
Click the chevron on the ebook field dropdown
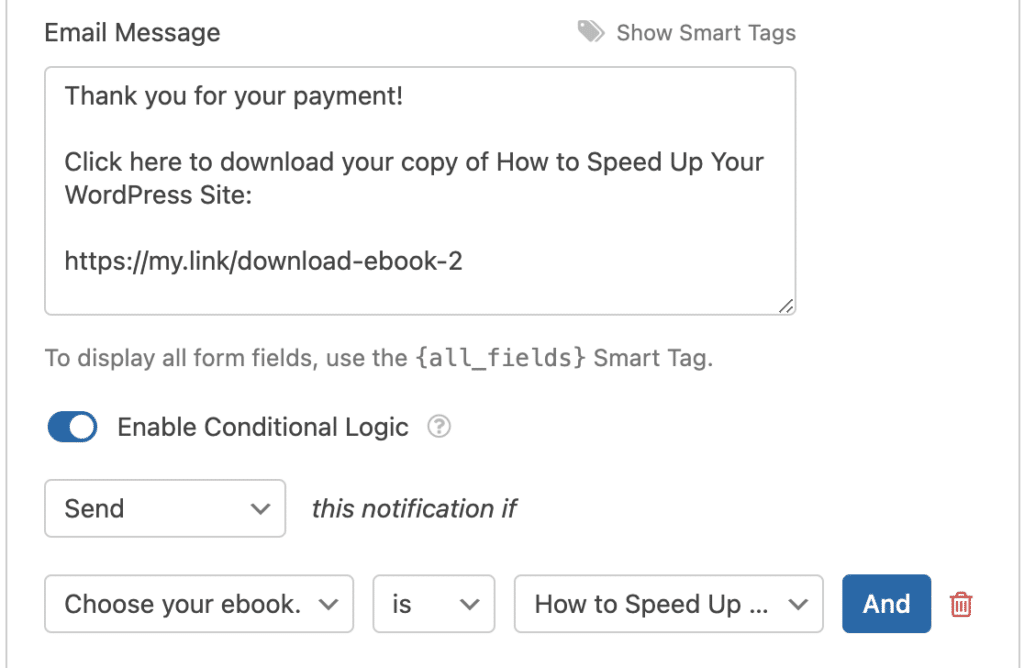330,604
